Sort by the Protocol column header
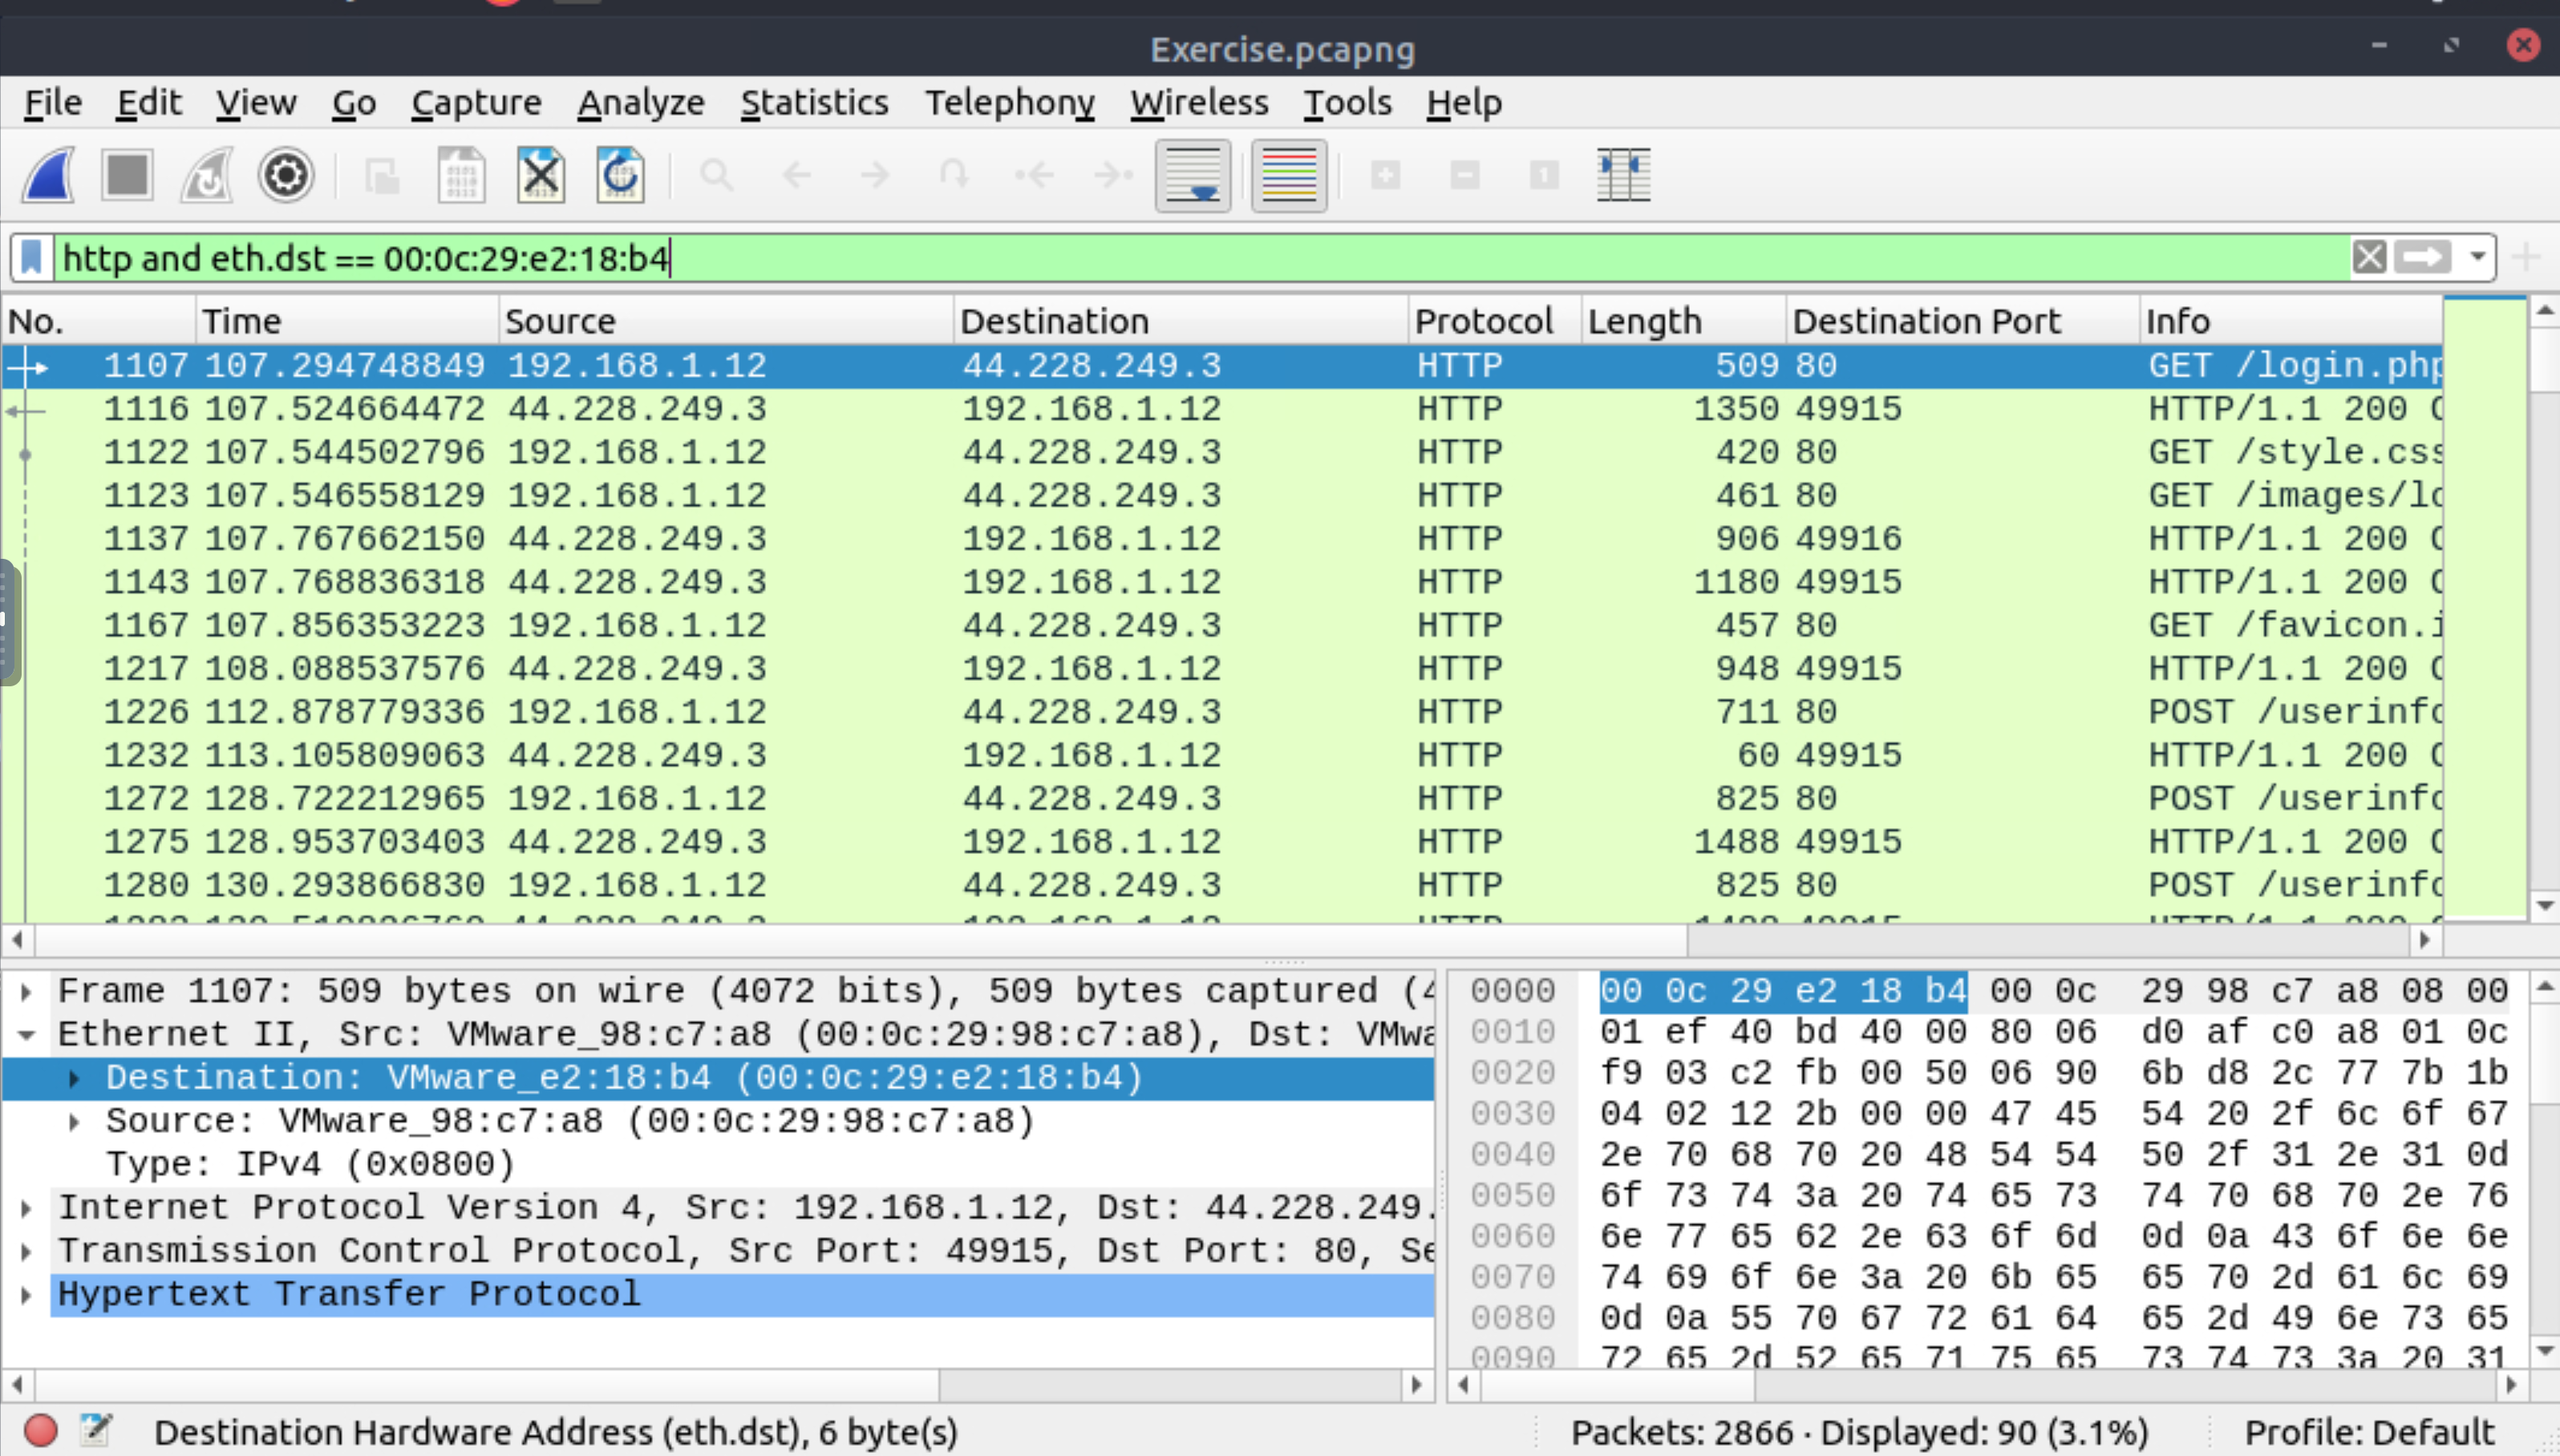 (x=1494, y=321)
